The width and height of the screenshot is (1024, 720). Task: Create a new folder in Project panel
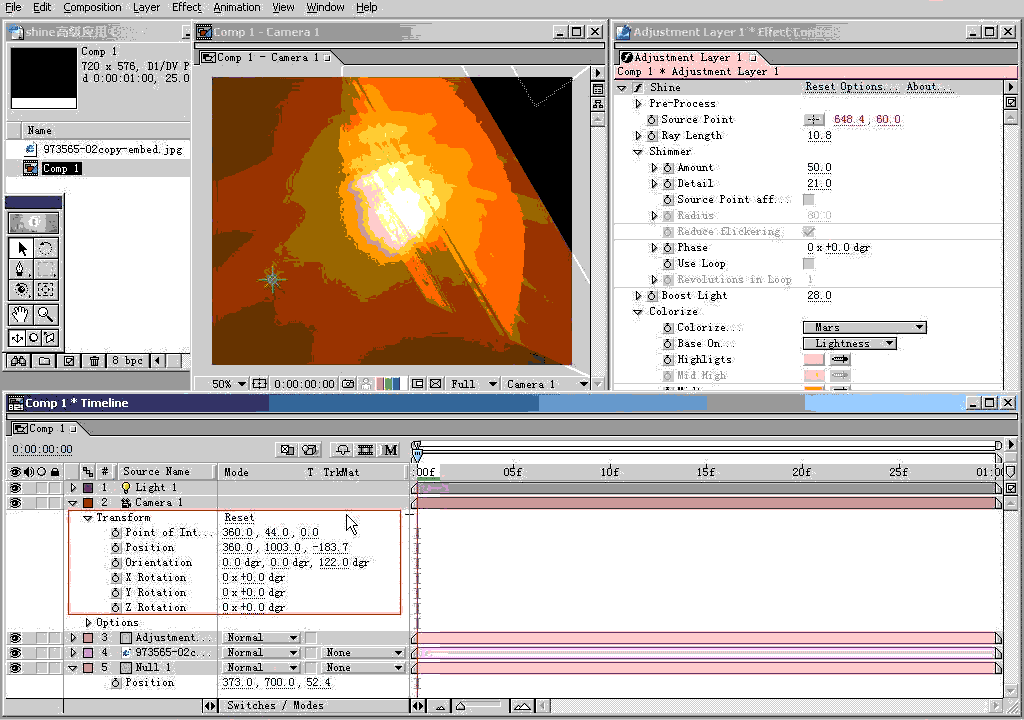click(x=44, y=361)
